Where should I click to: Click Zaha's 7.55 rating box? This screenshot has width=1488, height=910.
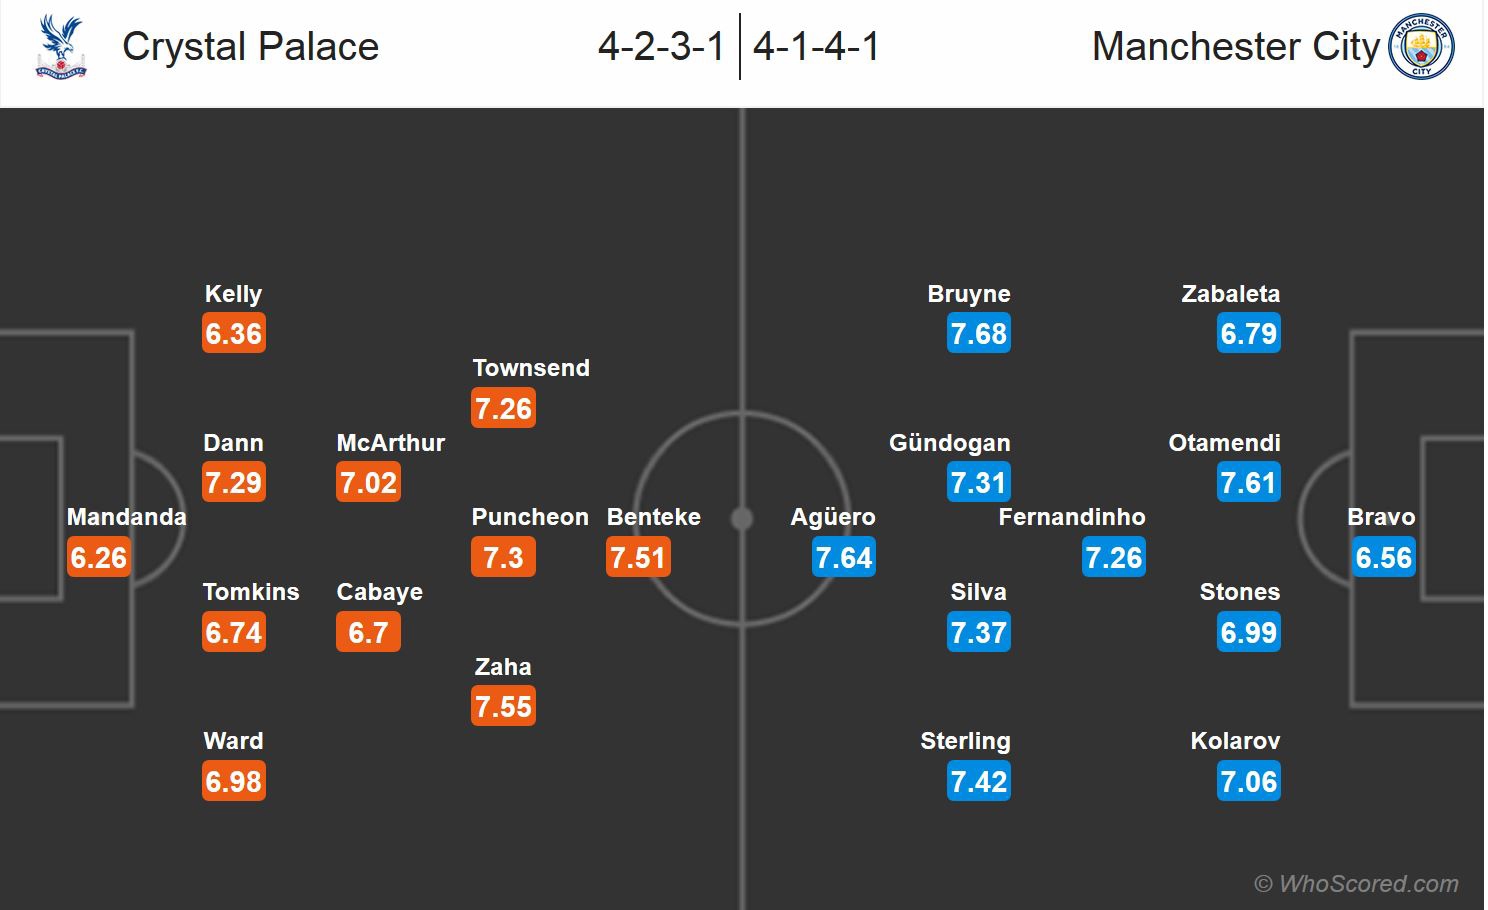tap(503, 706)
